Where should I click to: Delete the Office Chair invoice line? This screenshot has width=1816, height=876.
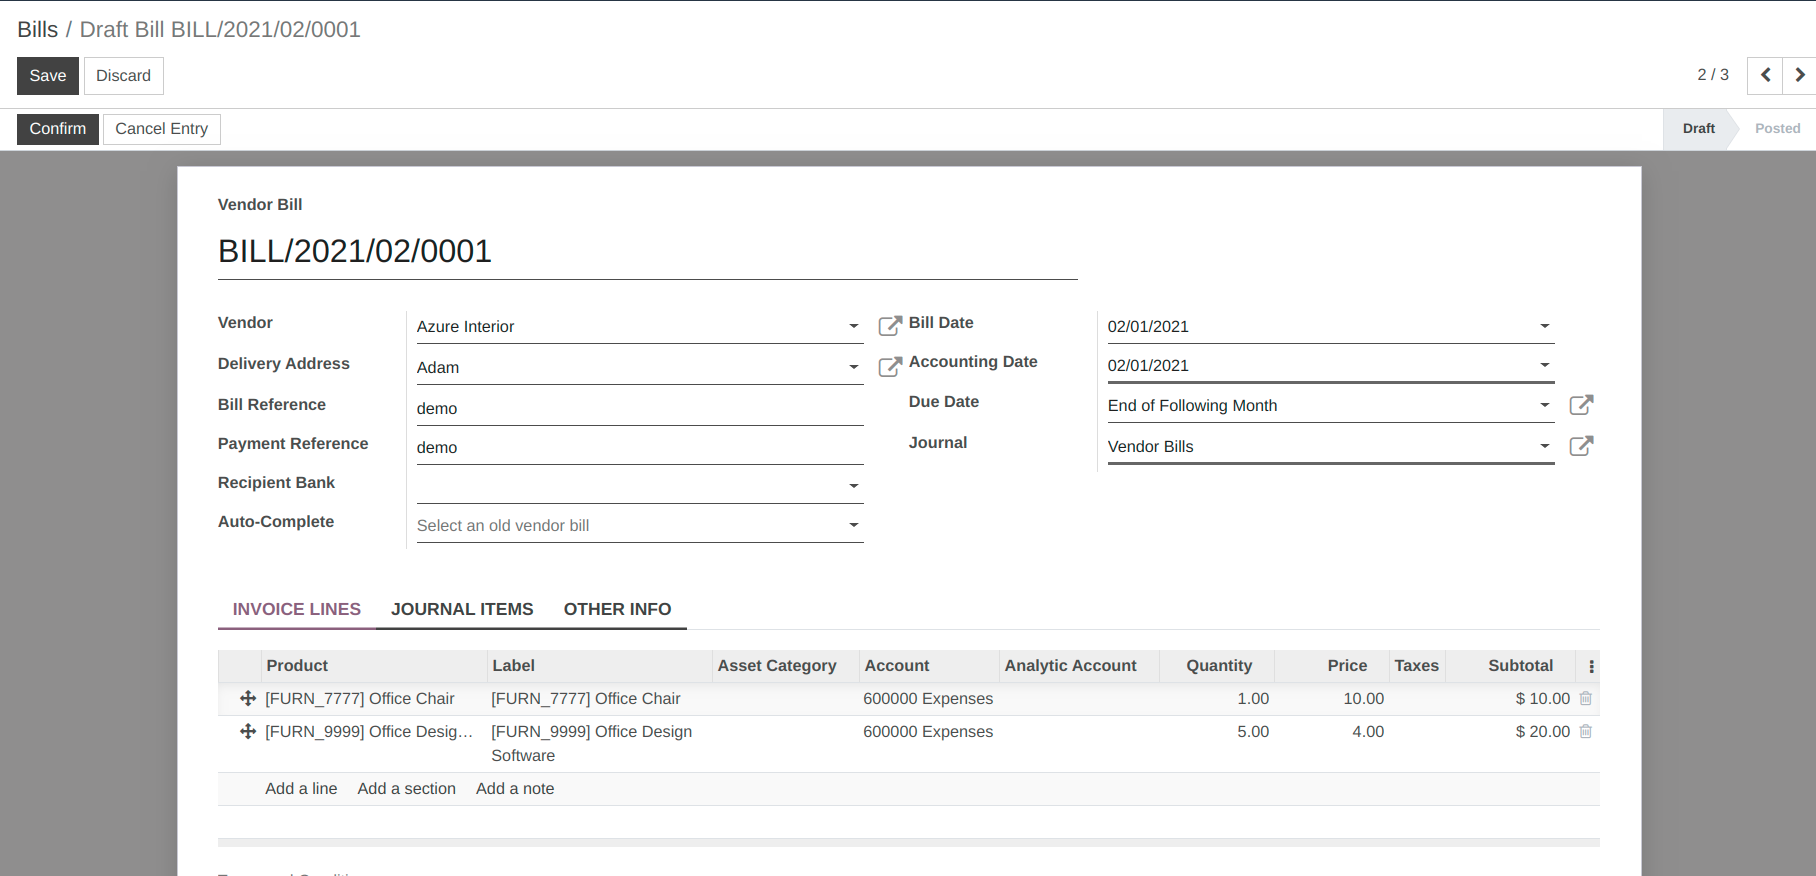pos(1586,699)
